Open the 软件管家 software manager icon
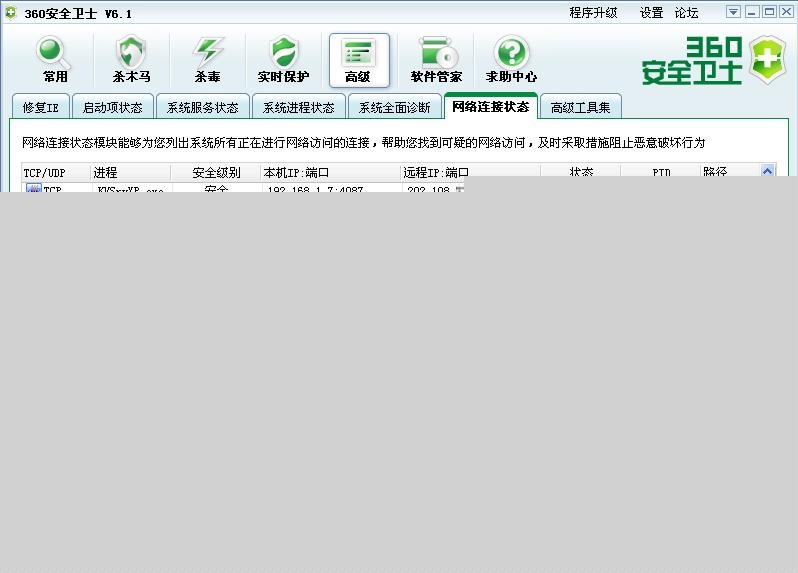Image resolution: width=798 pixels, height=573 pixels. [x=436, y=60]
